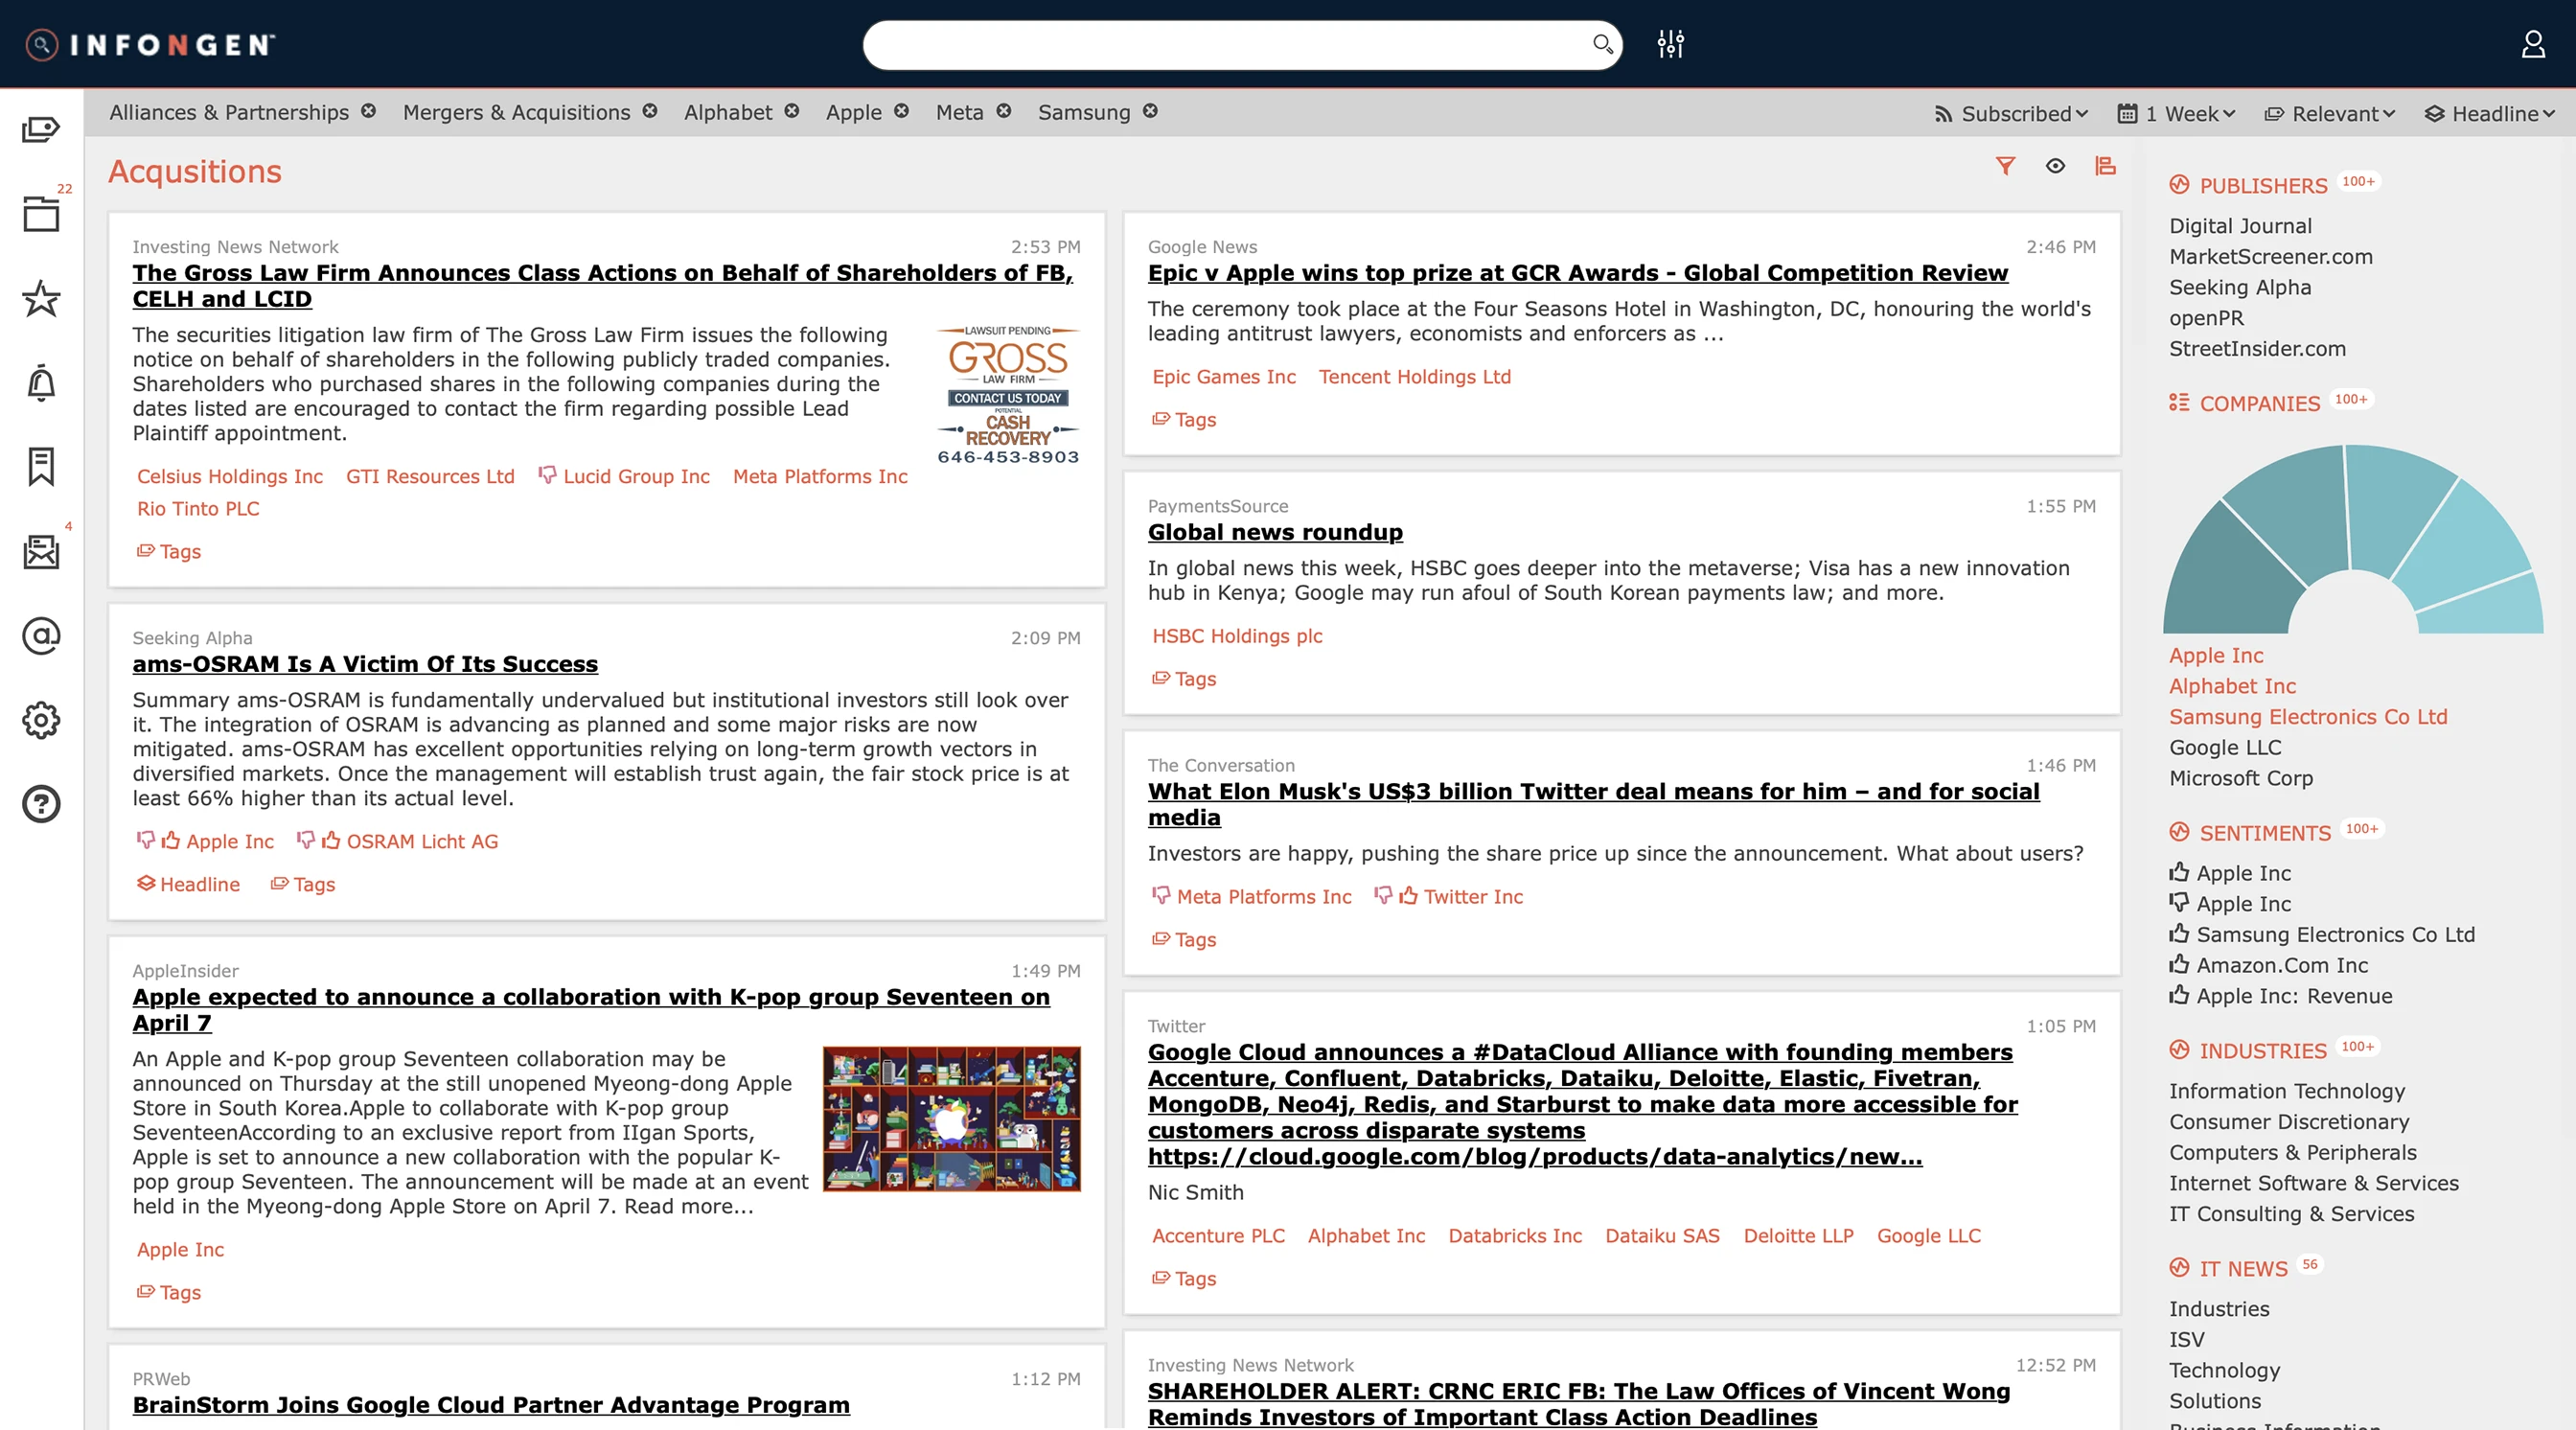2576x1430 pixels.
Task: Select the Alliances & Partnerships tab
Action: pos(229,112)
